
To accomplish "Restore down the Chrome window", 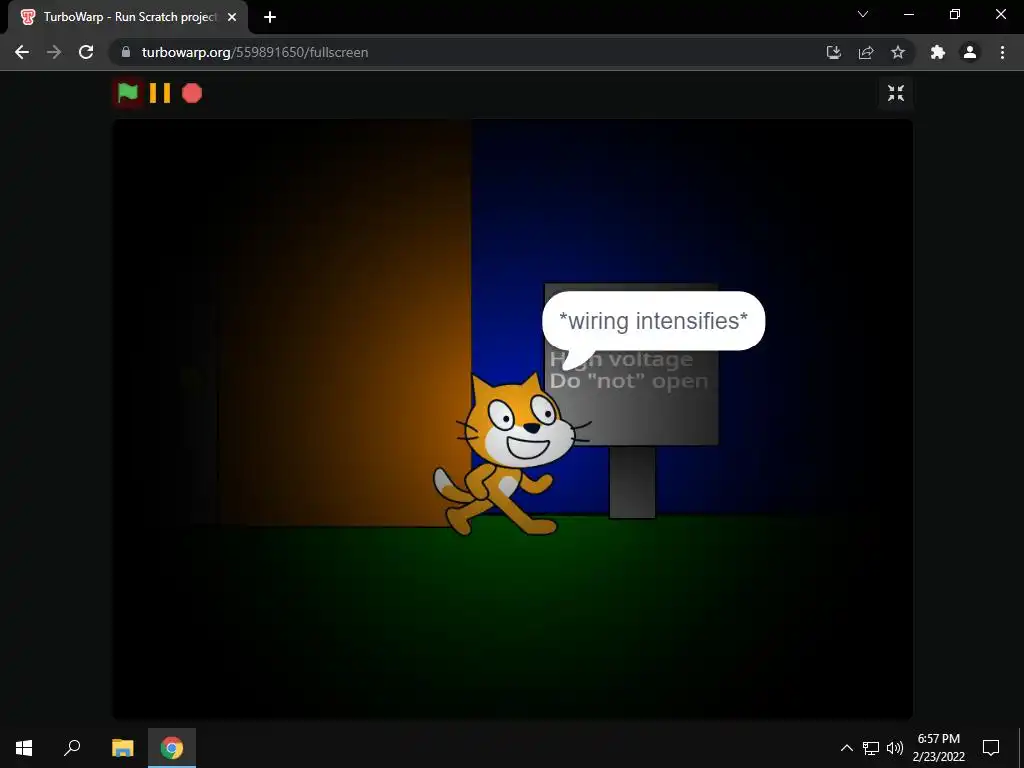I will click(x=955, y=14).
